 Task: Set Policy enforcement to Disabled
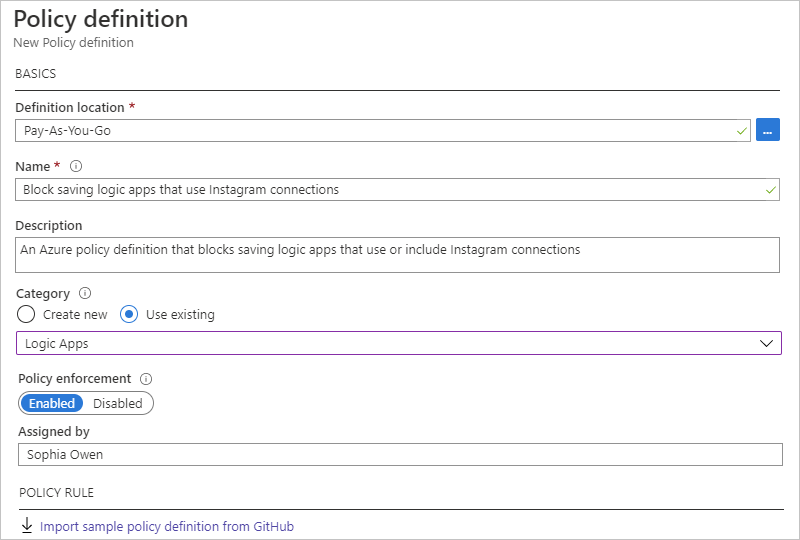point(118,404)
